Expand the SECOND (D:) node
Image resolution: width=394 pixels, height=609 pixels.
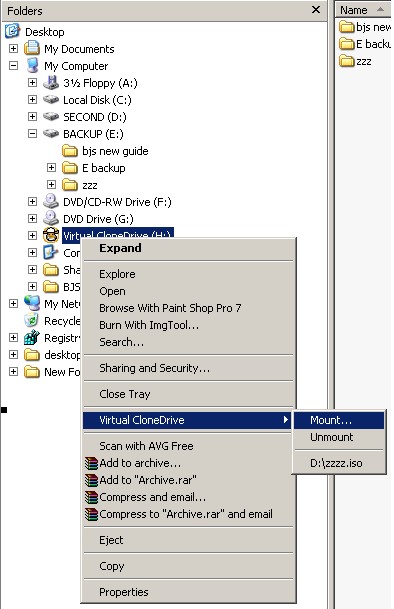click(x=33, y=117)
